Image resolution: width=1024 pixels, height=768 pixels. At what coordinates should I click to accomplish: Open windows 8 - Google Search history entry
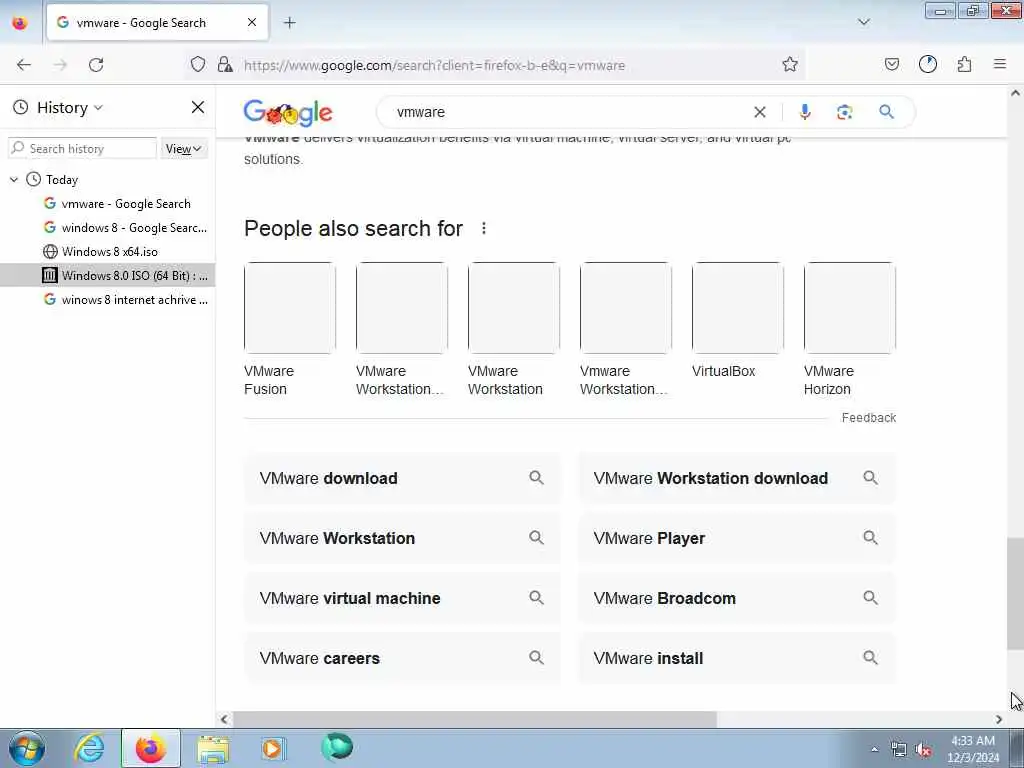click(125, 228)
